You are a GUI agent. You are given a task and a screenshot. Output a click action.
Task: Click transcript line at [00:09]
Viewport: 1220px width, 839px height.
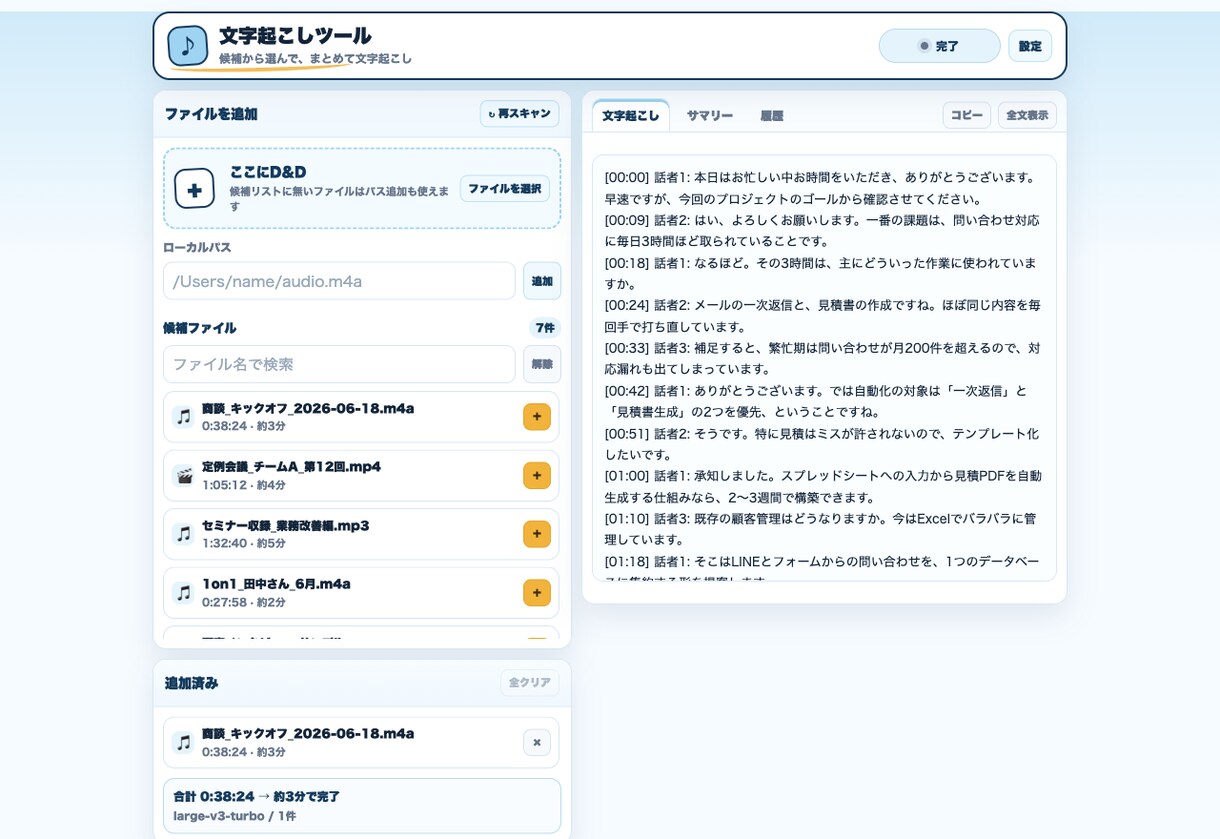pos(822,230)
